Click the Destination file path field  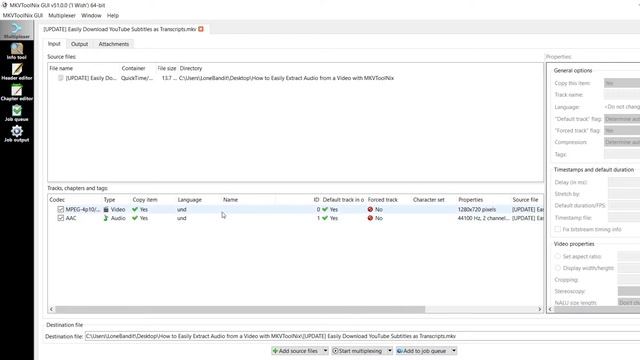pos(362,336)
